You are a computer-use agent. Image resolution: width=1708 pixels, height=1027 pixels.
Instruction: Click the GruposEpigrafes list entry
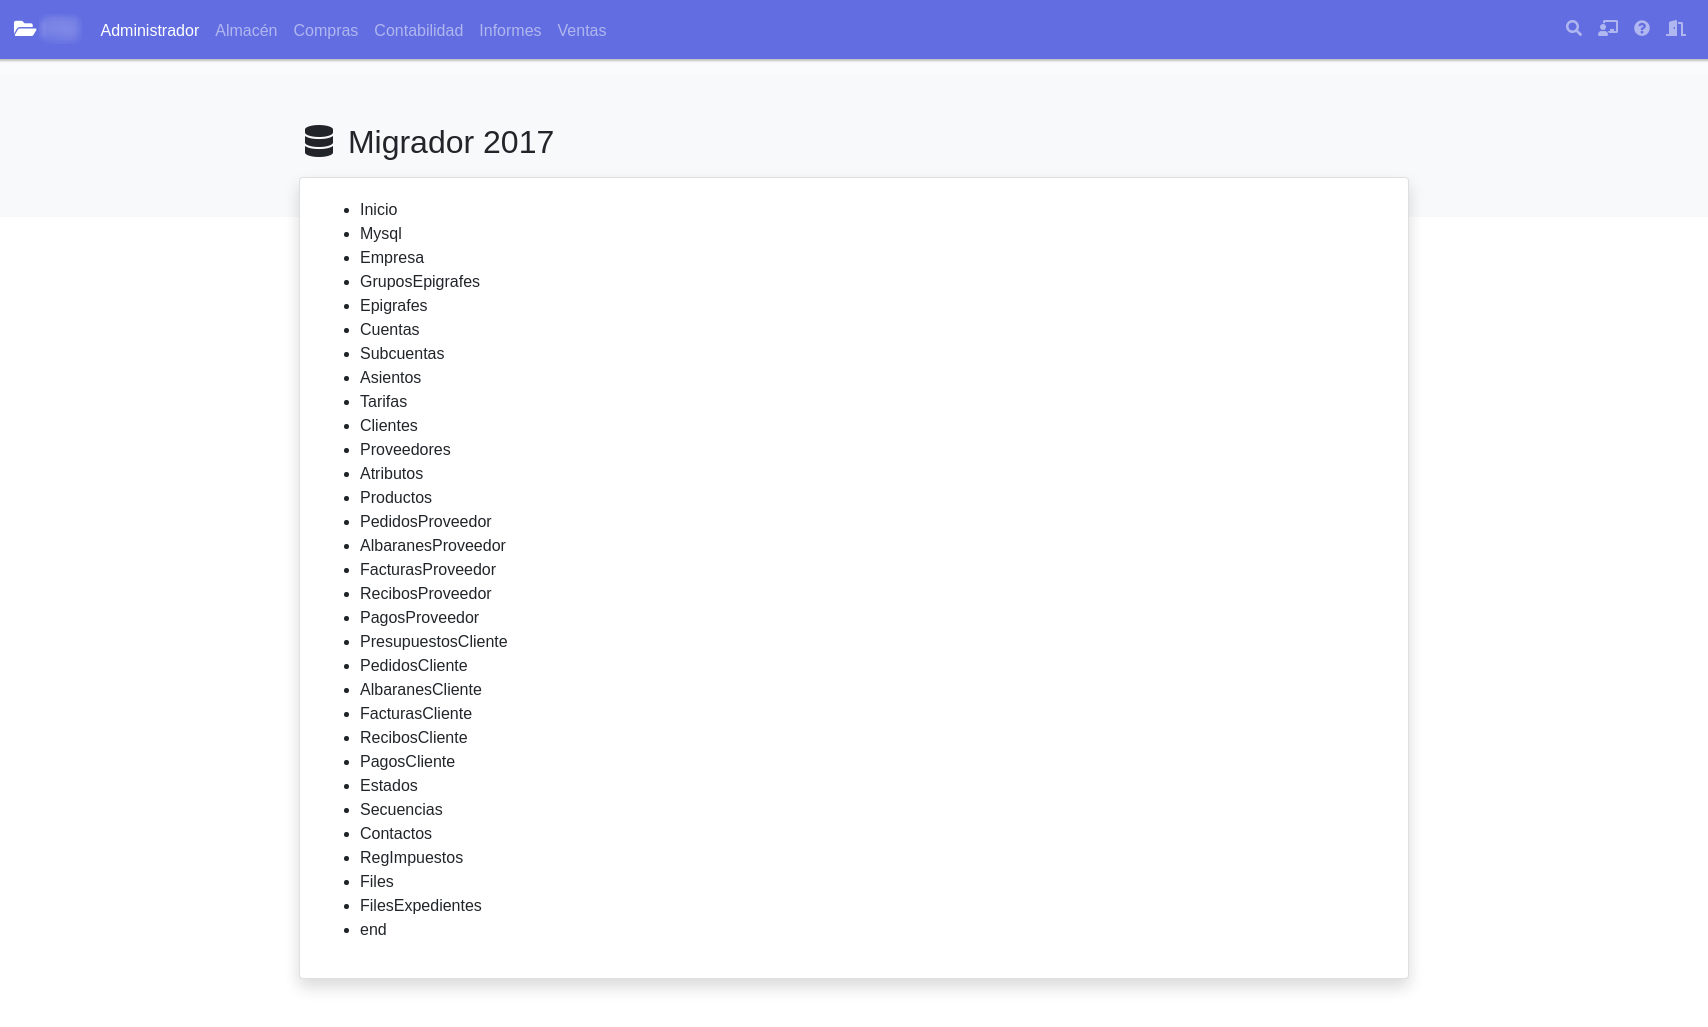(x=419, y=281)
